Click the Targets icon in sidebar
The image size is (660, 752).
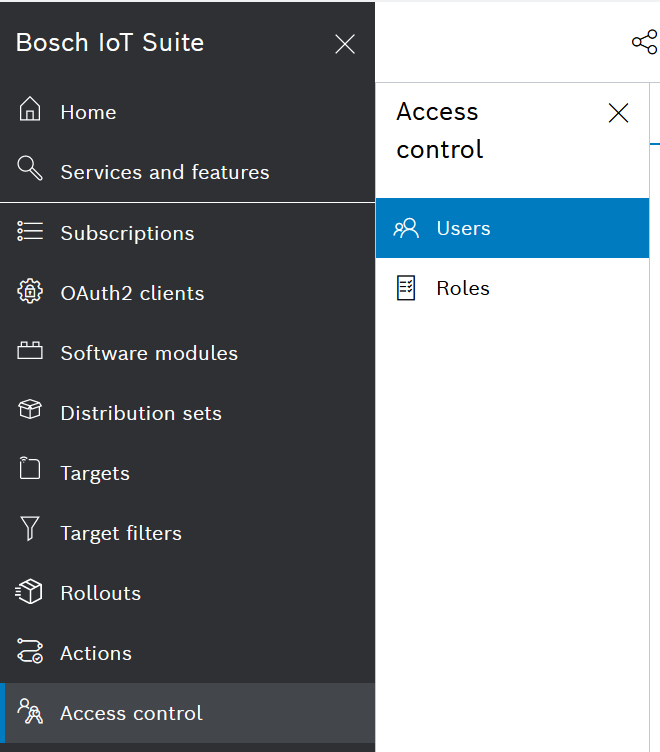coord(30,470)
